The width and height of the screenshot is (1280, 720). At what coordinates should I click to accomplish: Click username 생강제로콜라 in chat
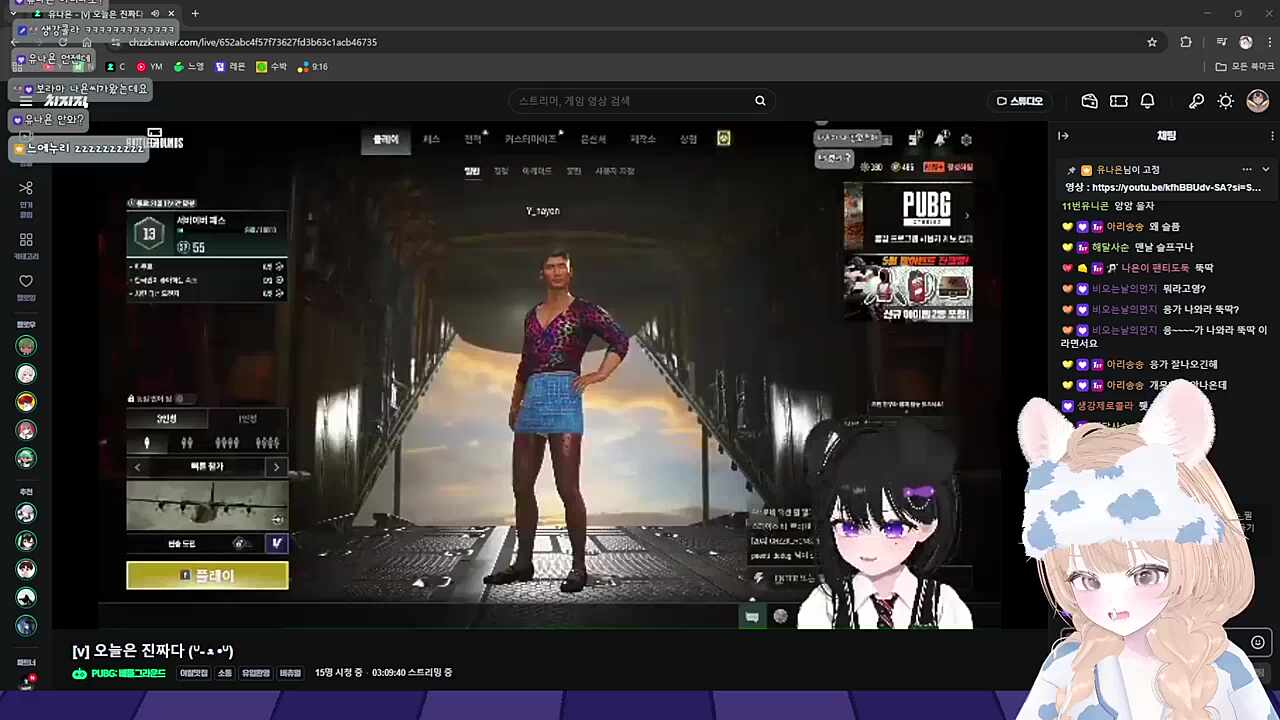(1105, 406)
